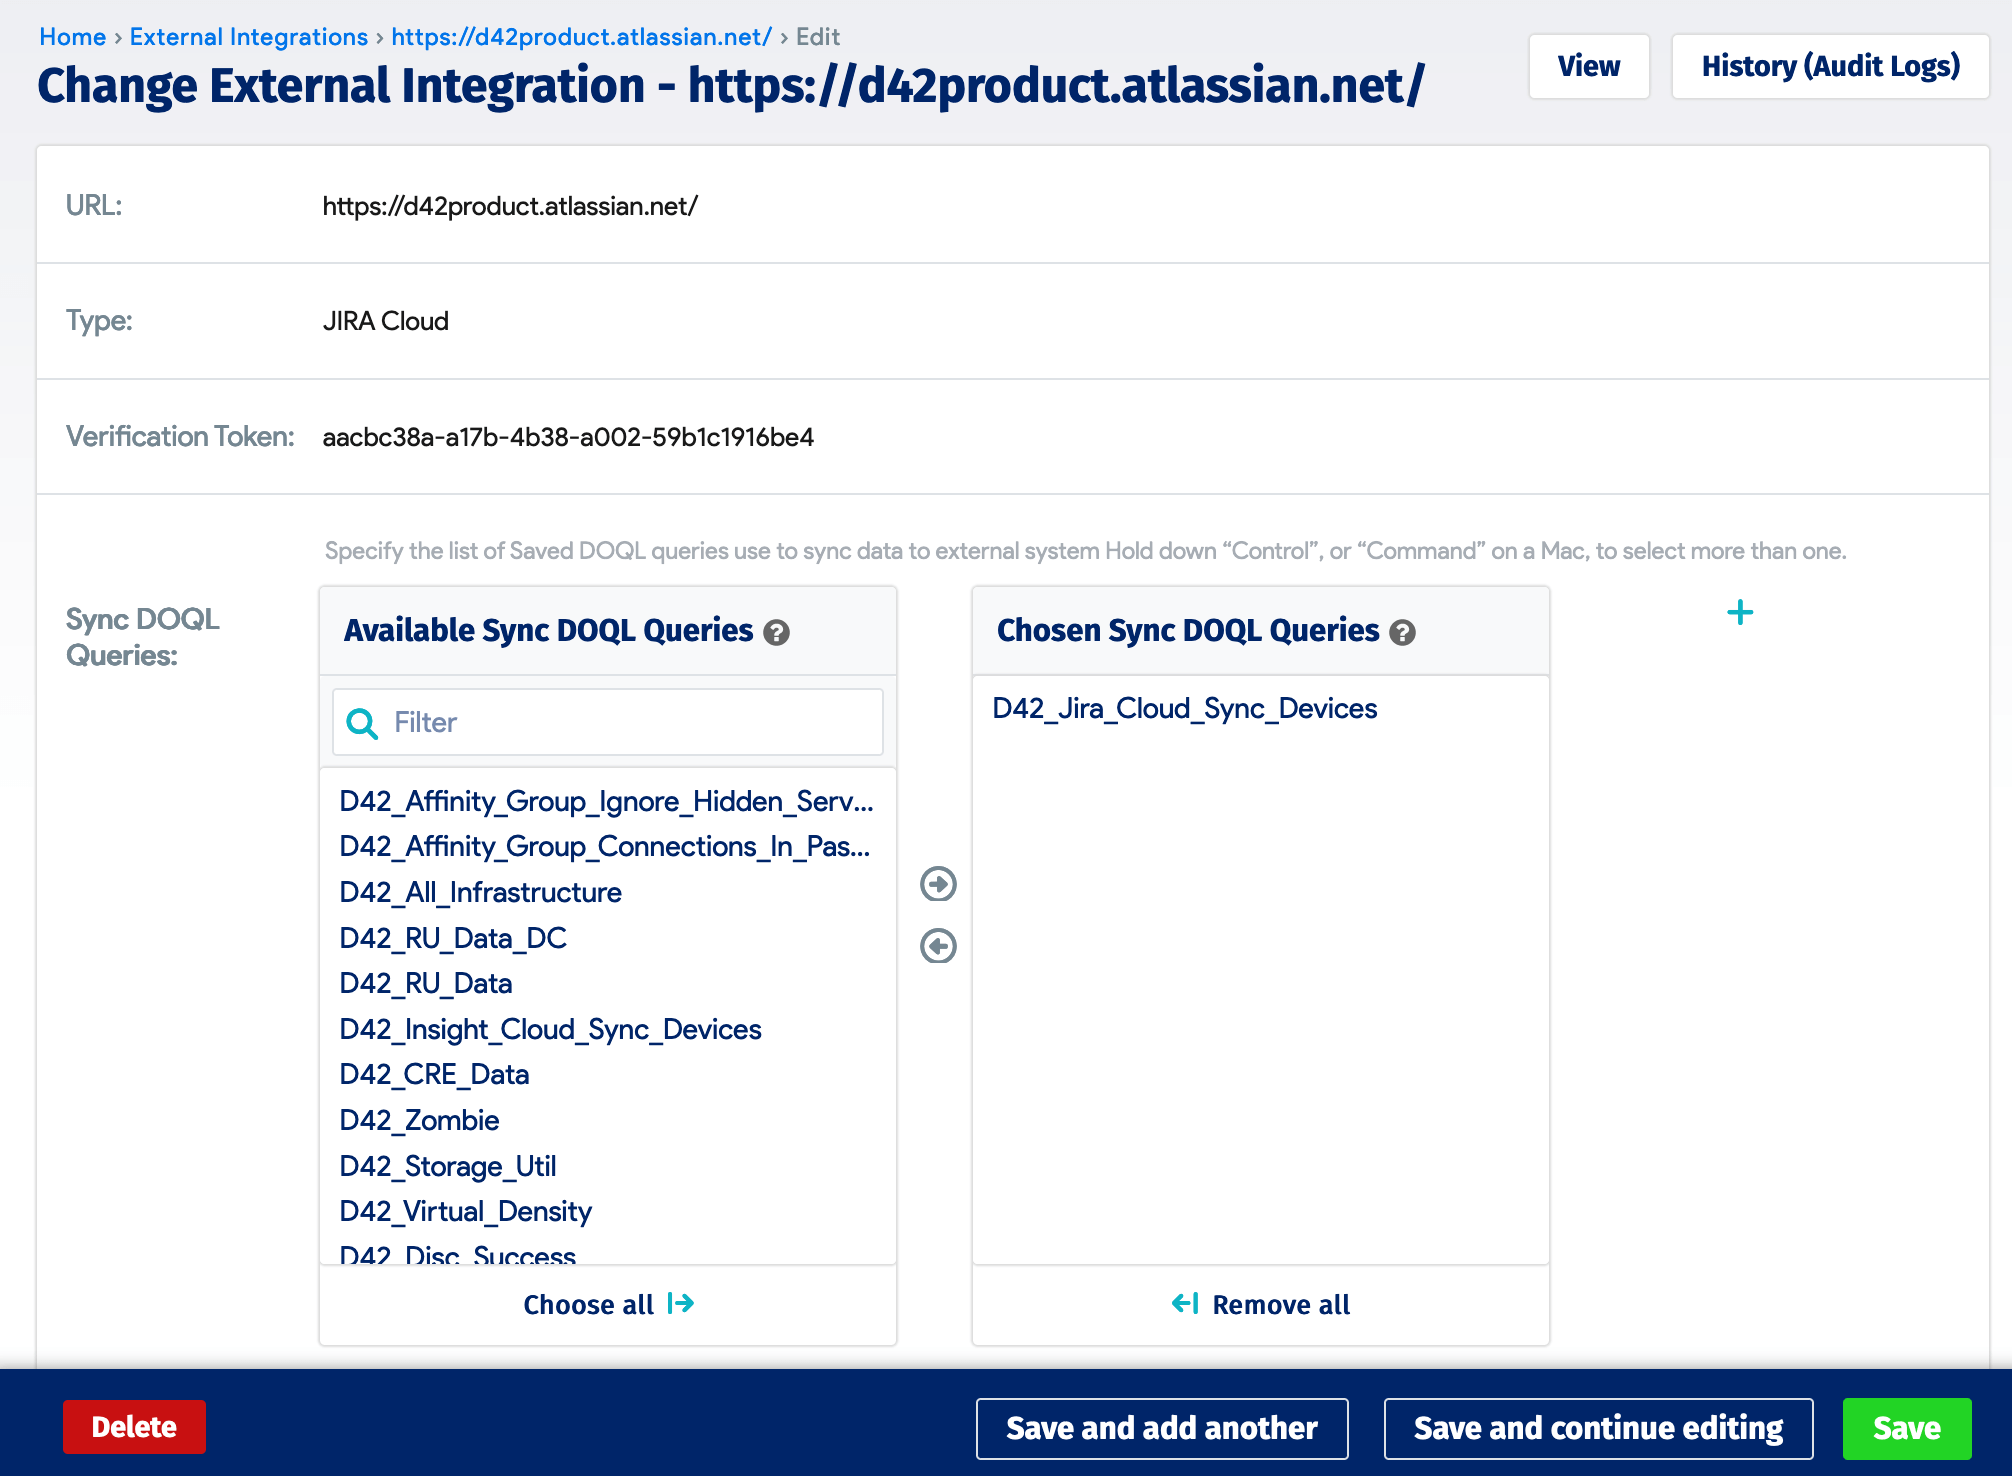Click the help icon beside Chosen Sync DOQL Queries
The height and width of the screenshot is (1476, 2012).
[x=1404, y=632]
